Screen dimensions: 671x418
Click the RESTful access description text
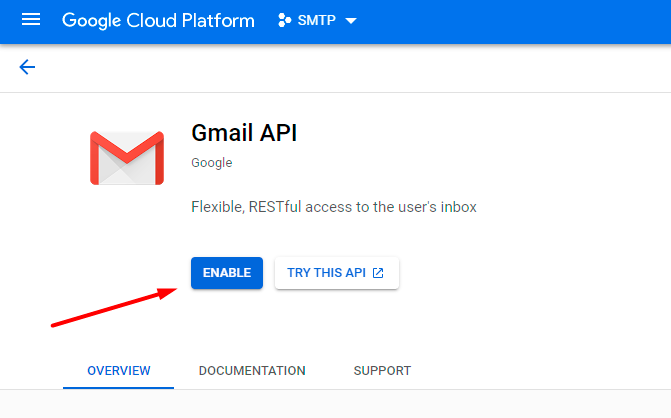(x=333, y=208)
